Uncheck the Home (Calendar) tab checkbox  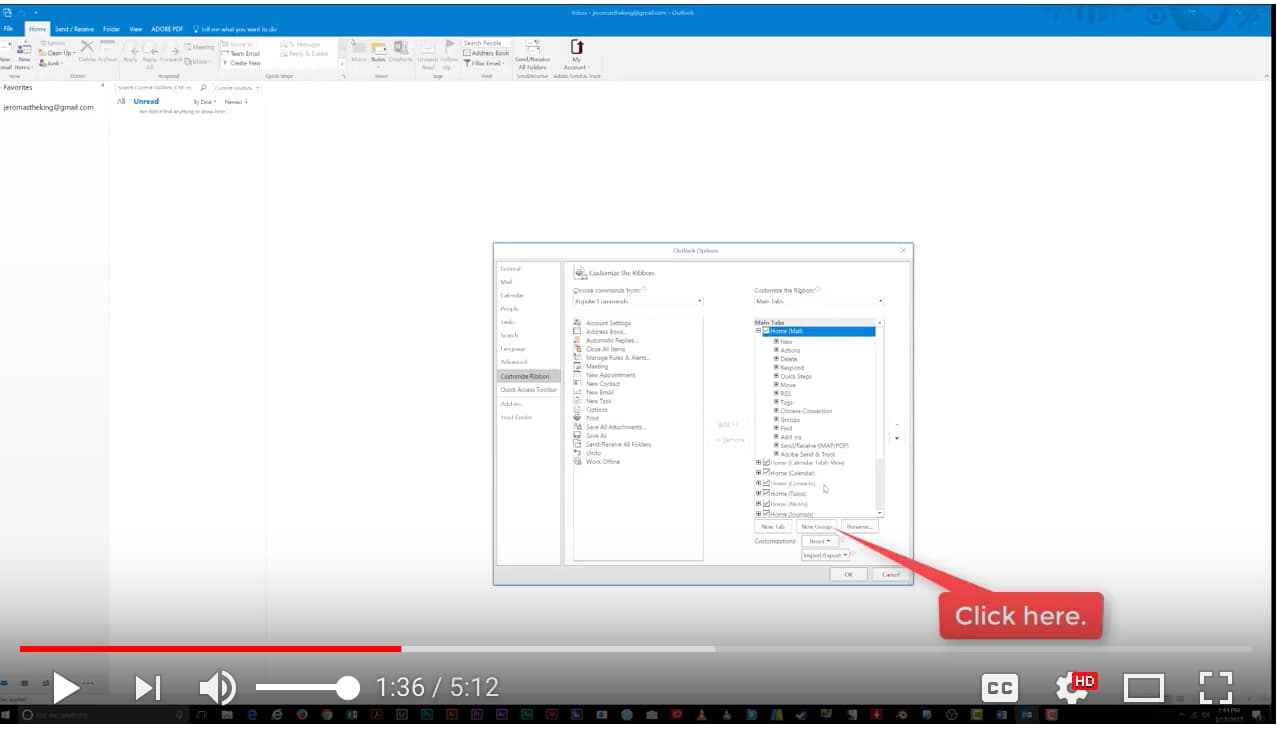764,474
